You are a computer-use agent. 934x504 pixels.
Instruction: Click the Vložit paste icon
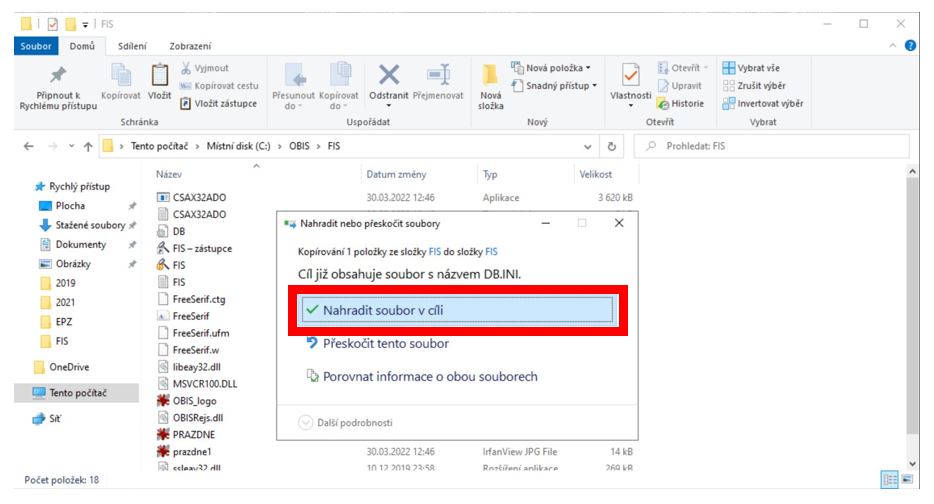click(159, 76)
